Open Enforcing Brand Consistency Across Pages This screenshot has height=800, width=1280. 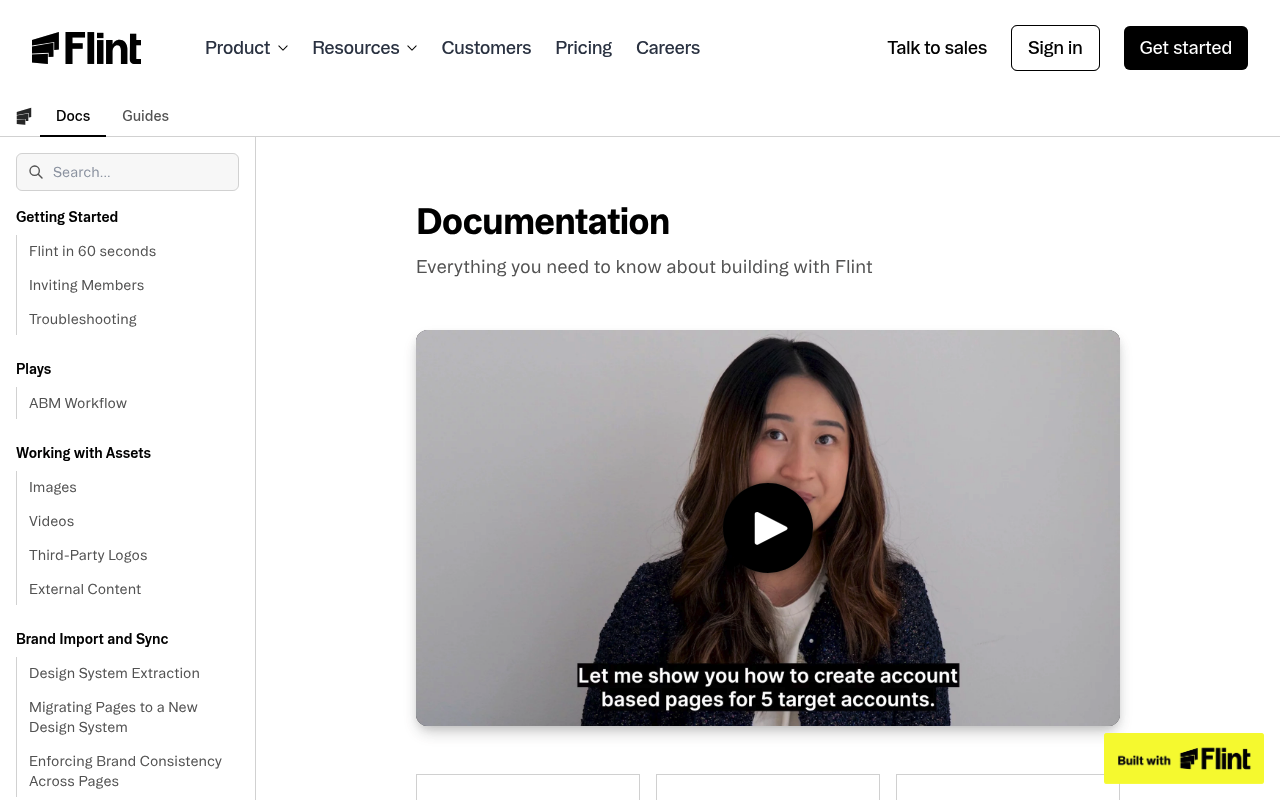click(x=125, y=771)
